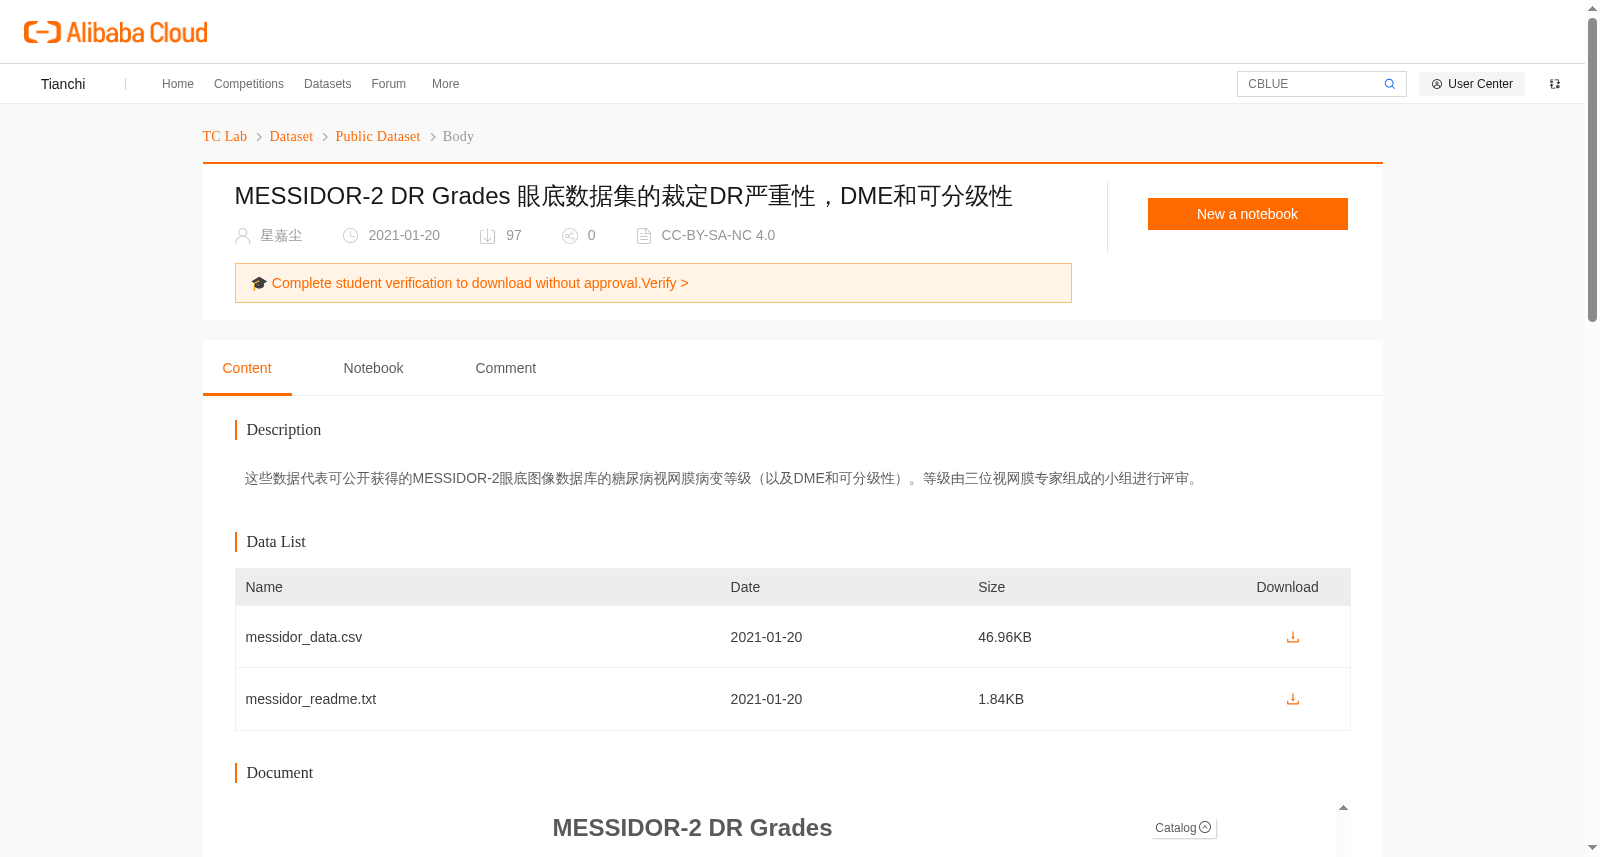Click the document pane scroll-up arrow
The image size is (1600, 857).
click(1343, 807)
